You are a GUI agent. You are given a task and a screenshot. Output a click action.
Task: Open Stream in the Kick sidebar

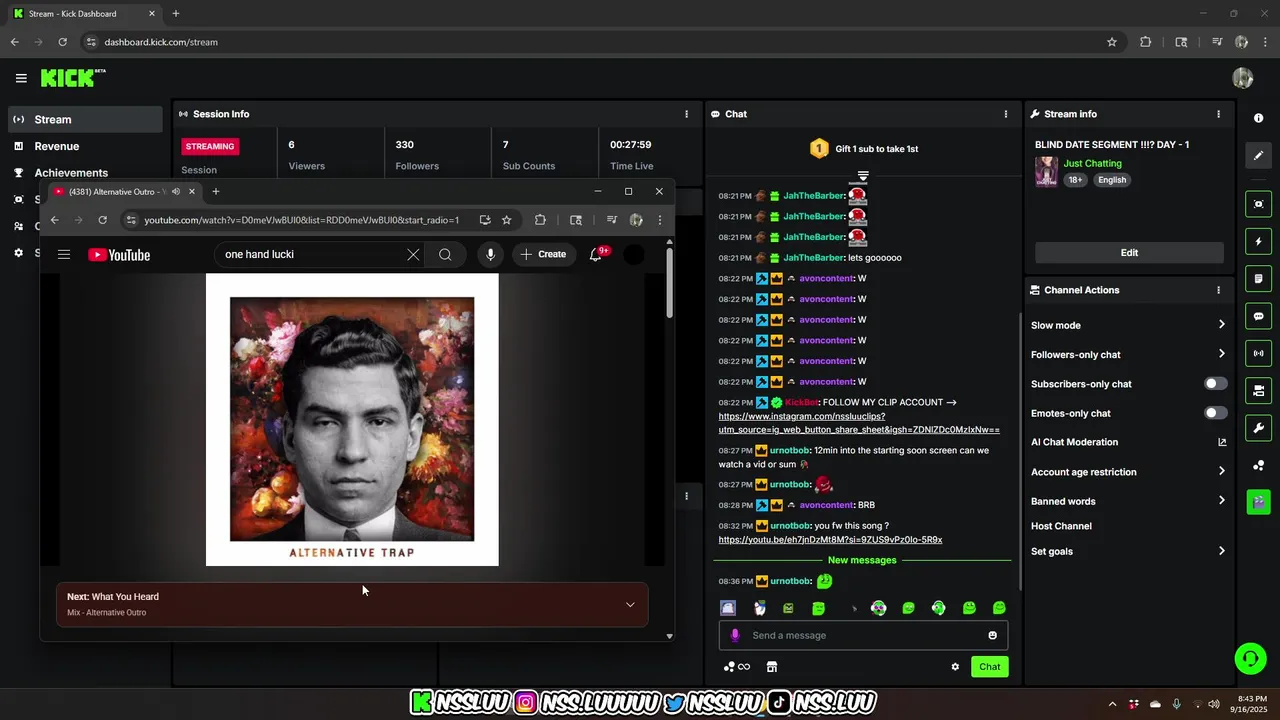point(85,119)
